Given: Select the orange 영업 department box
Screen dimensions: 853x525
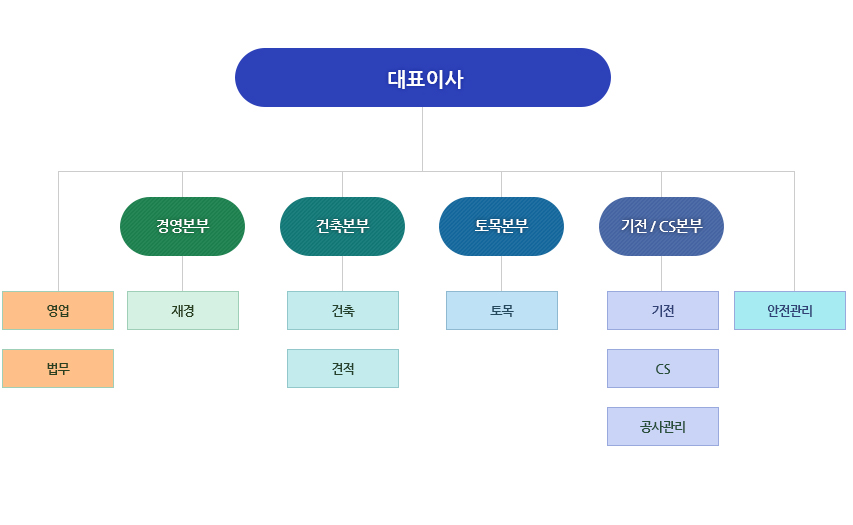Looking at the screenshot, I should (58, 310).
